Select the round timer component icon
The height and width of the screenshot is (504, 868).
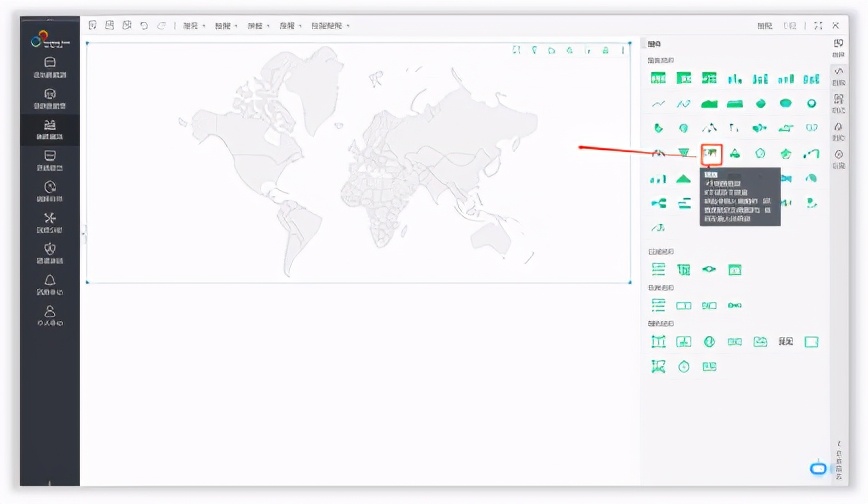[684, 367]
